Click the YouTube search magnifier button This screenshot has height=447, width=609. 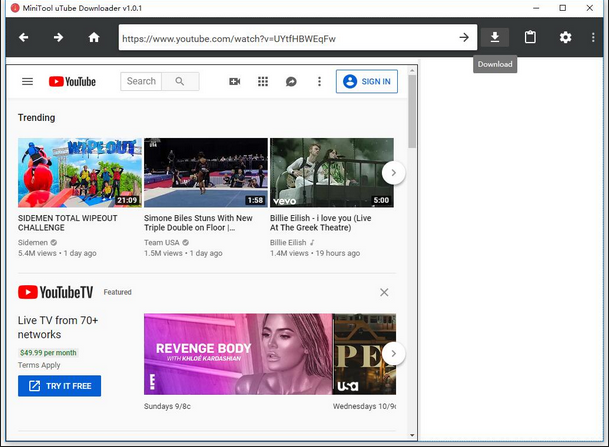tap(180, 81)
